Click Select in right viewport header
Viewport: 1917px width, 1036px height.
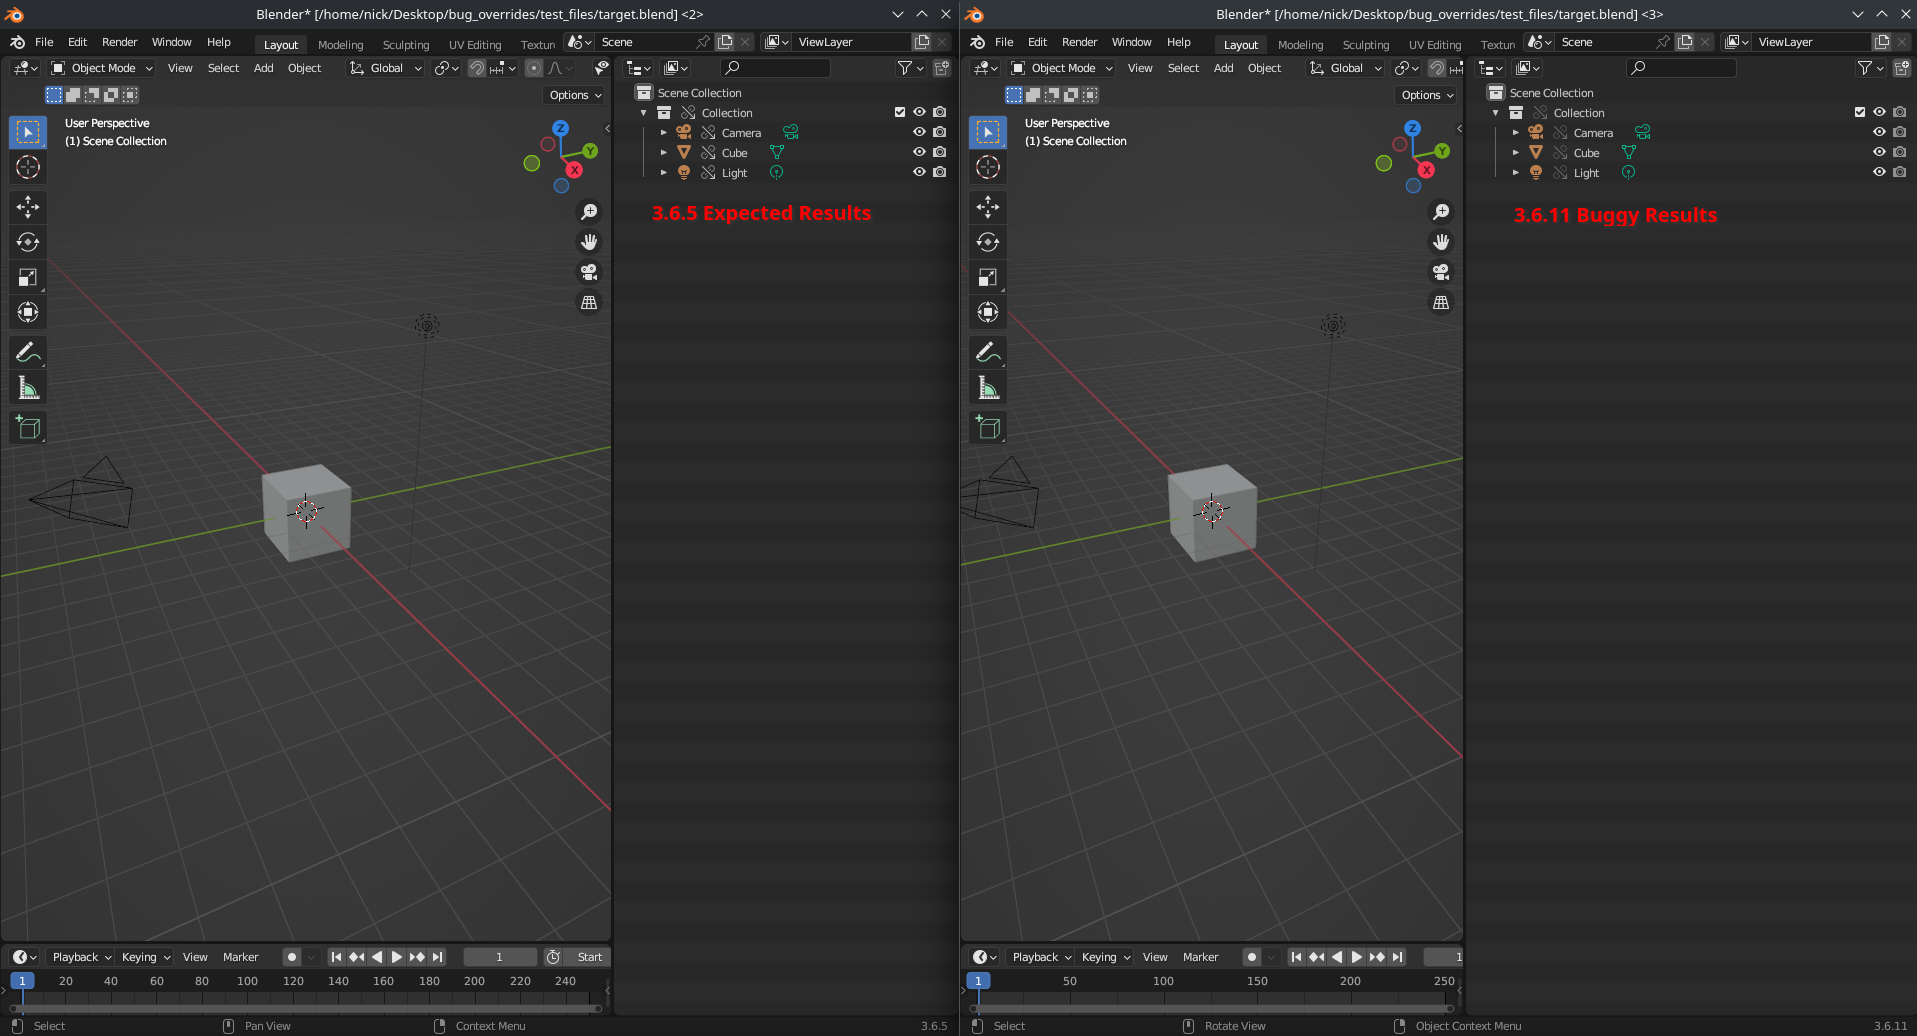tap(1183, 68)
